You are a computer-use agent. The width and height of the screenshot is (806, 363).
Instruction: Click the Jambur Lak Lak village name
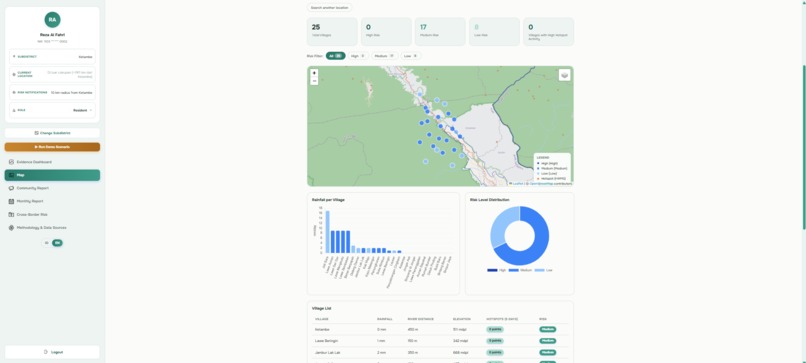coord(326,352)
